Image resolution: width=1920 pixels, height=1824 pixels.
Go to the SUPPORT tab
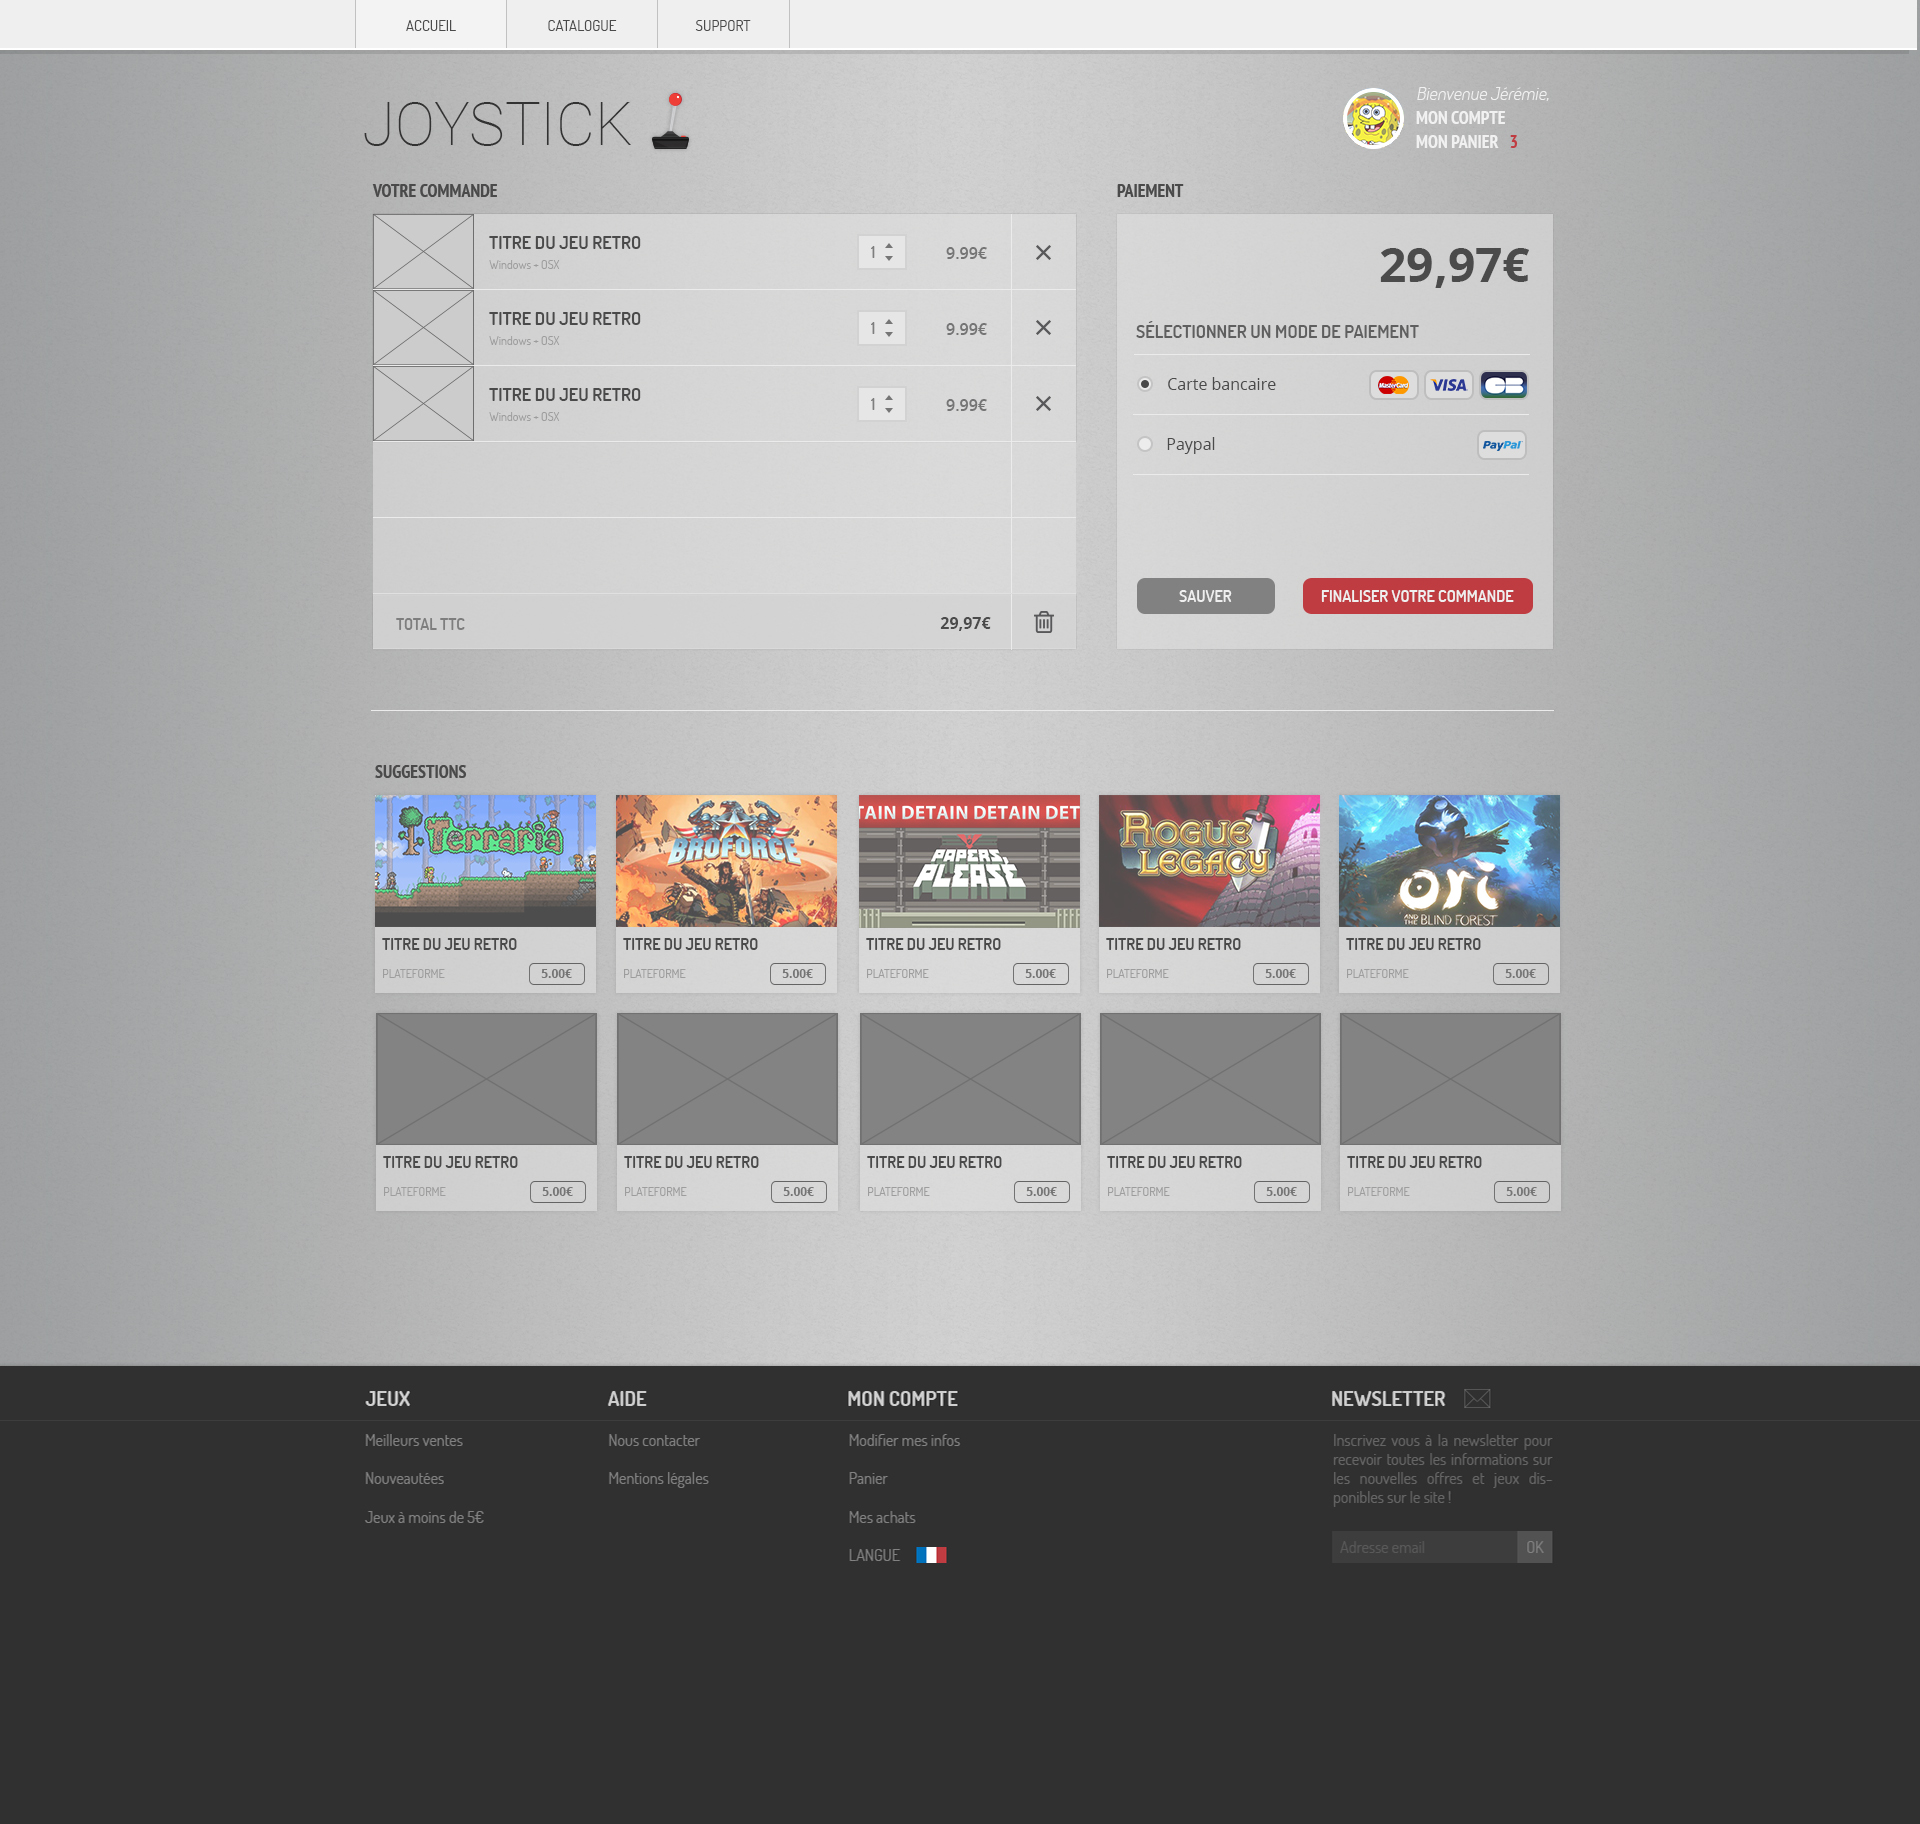(722, 25)
